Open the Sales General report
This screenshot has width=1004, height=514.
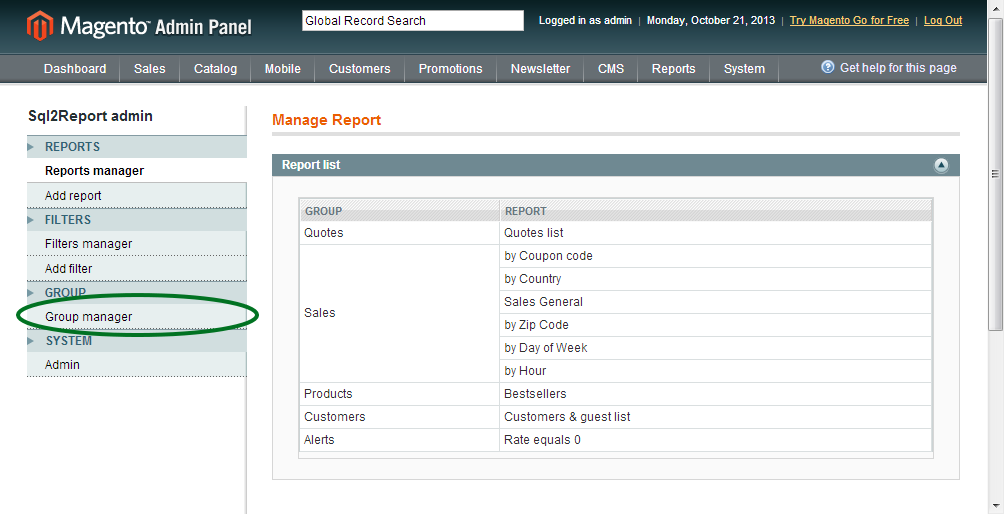coord(544,302)
